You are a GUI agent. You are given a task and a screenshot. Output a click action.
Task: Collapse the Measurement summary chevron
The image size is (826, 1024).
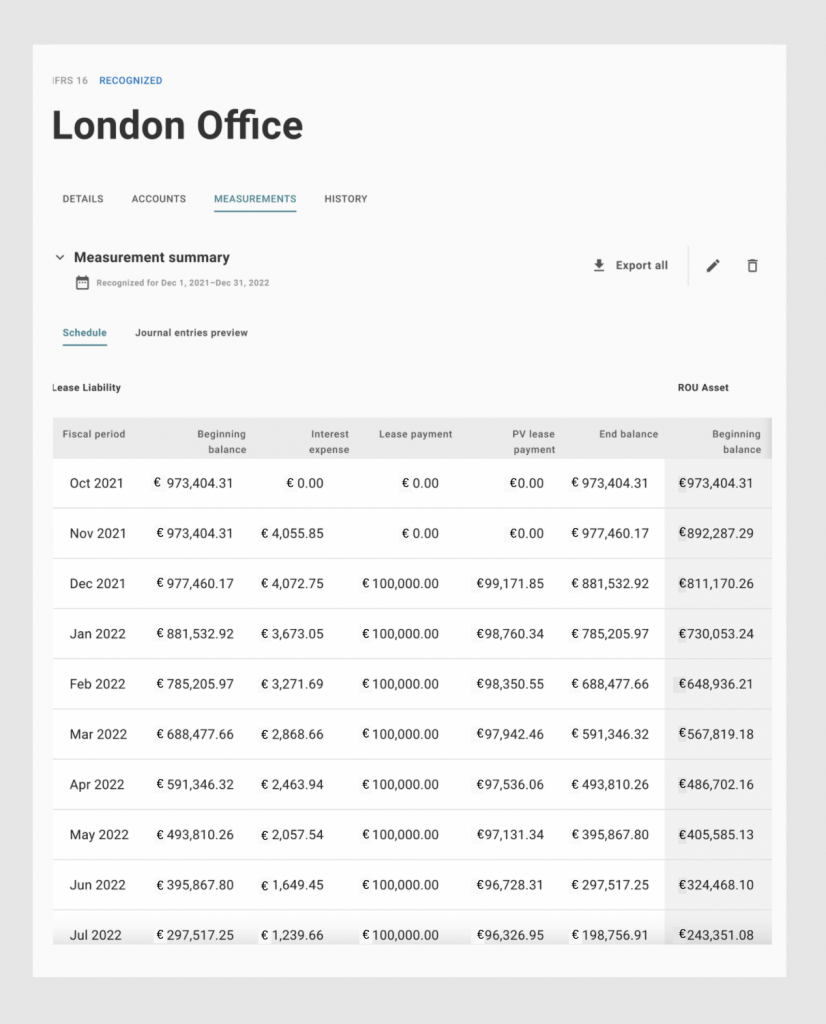tap(59, 257)
